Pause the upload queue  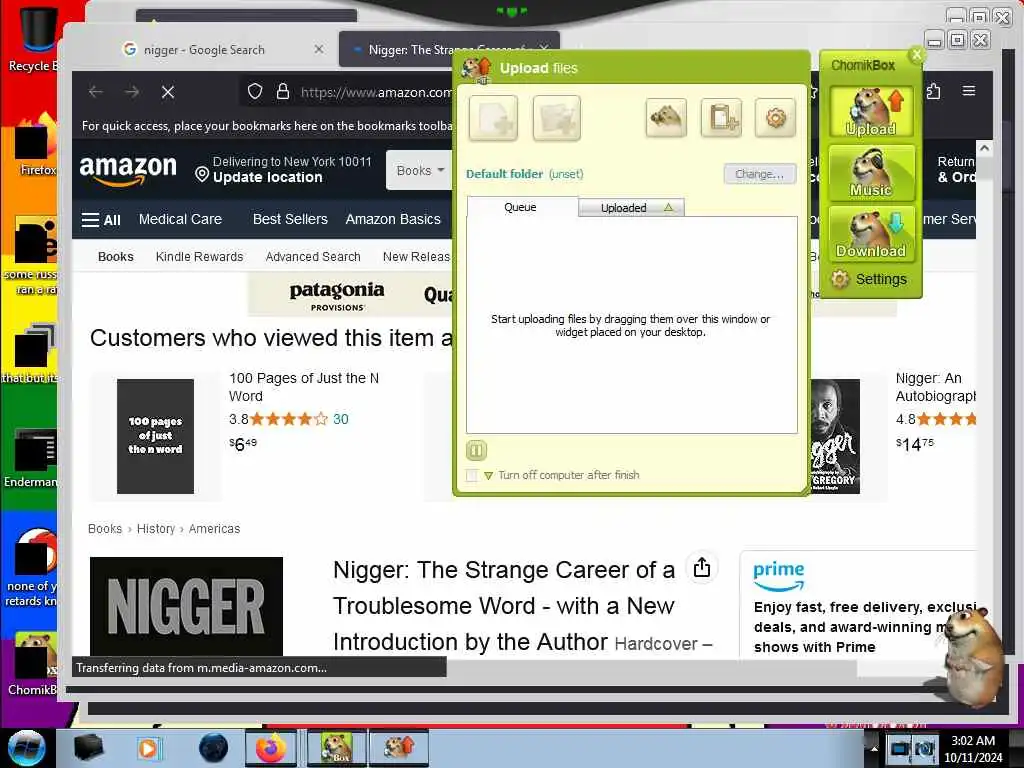click(476, 450)
